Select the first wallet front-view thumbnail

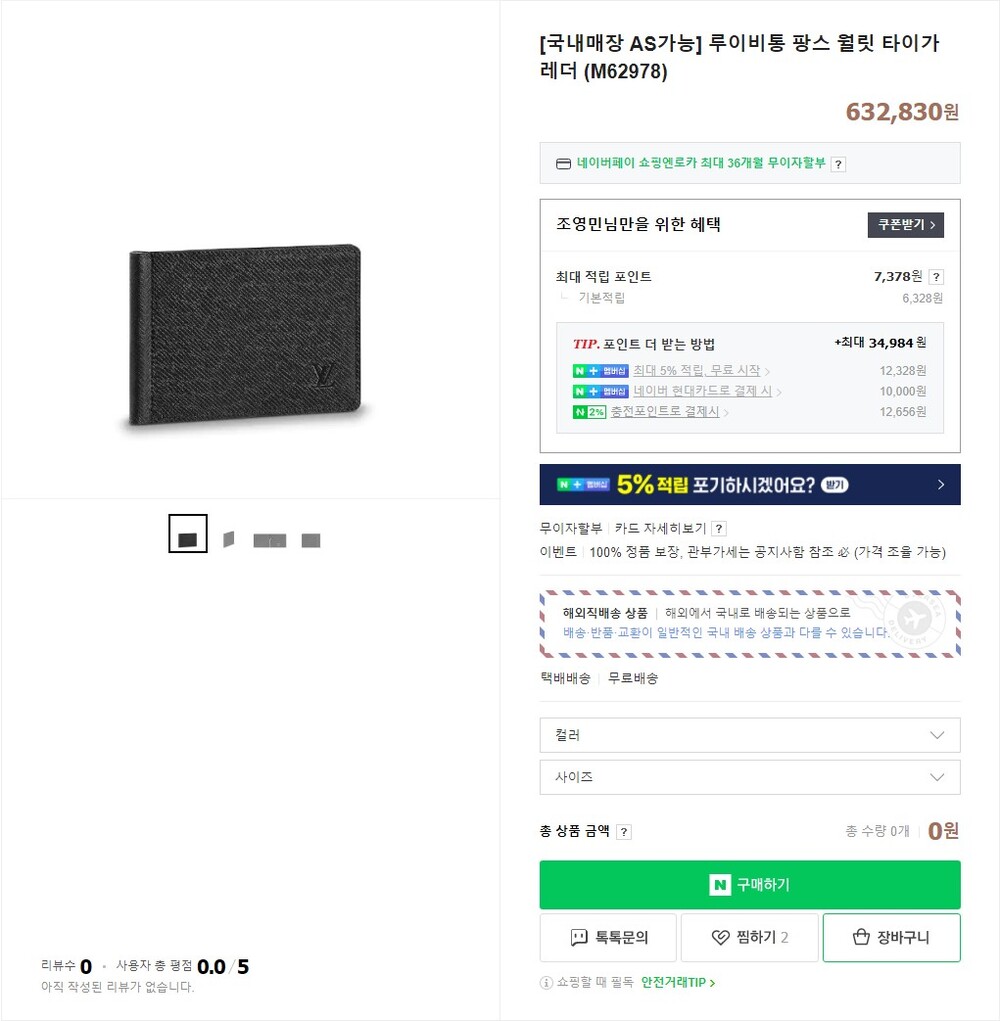[188, 534]
